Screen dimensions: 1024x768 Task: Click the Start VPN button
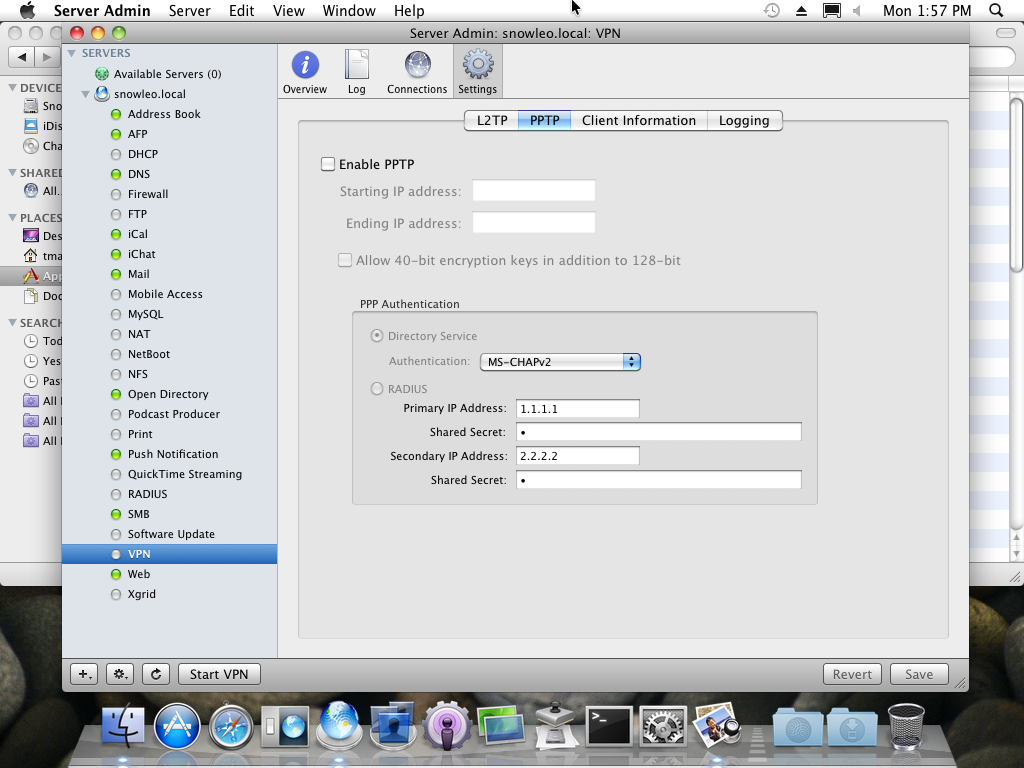(x=219, y=674)
